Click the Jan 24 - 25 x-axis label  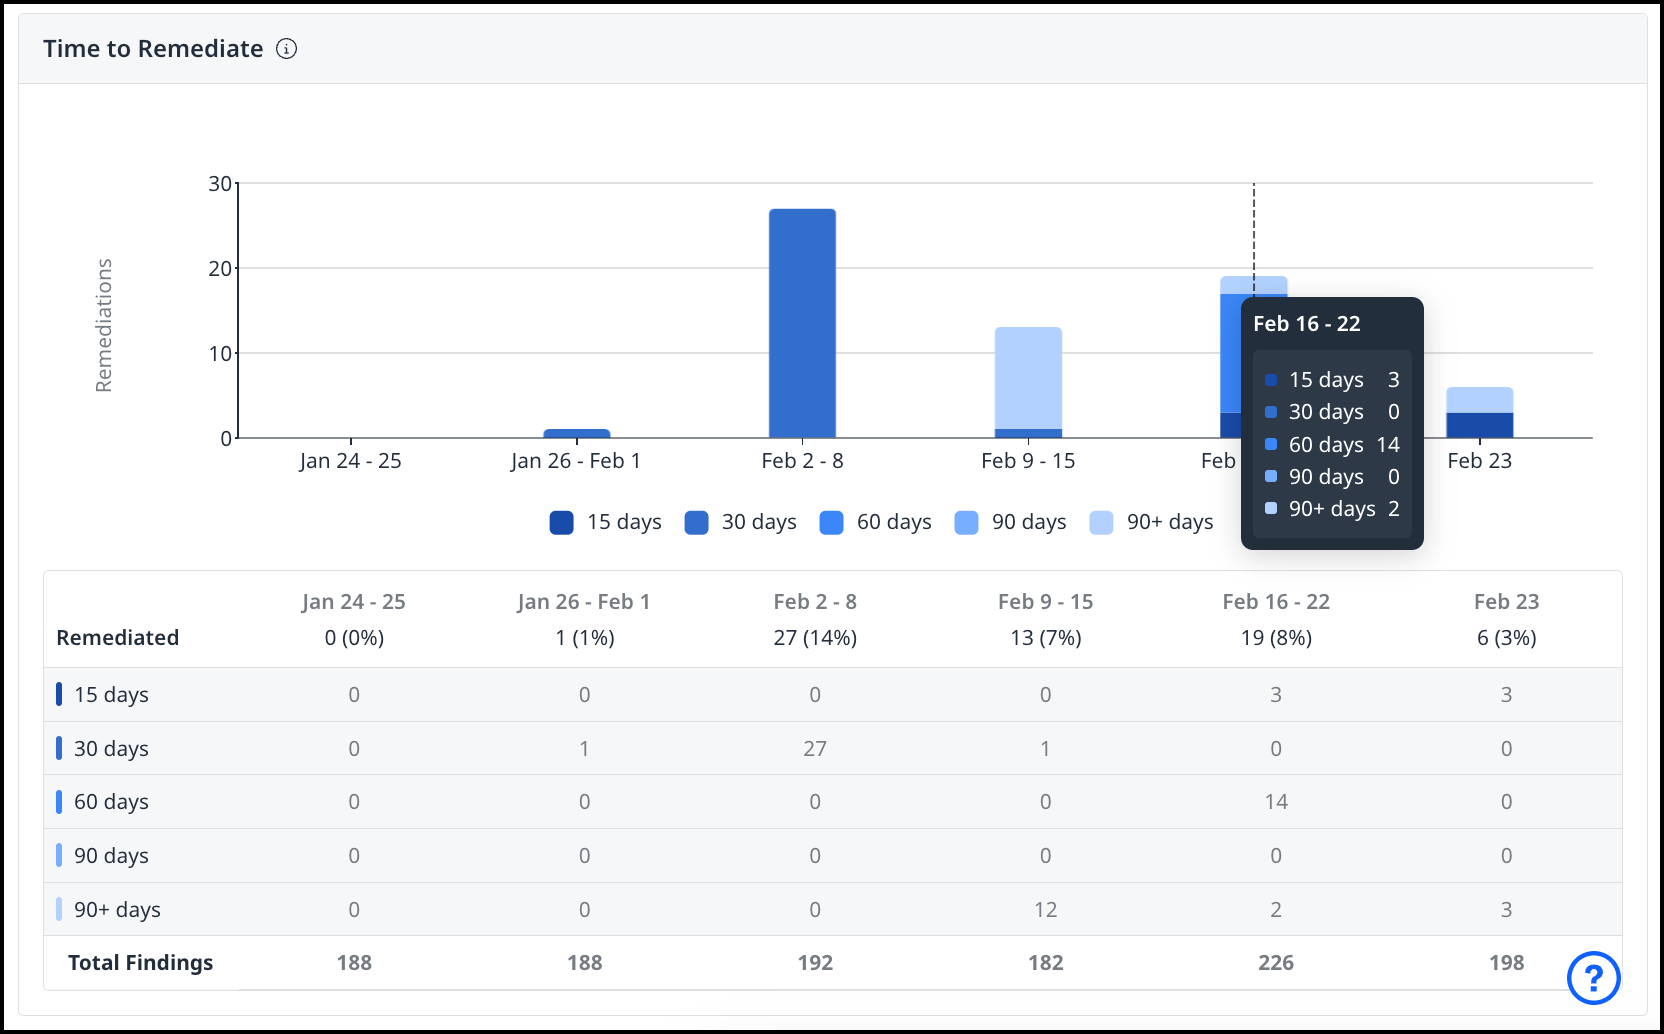[x=350, y=461]
